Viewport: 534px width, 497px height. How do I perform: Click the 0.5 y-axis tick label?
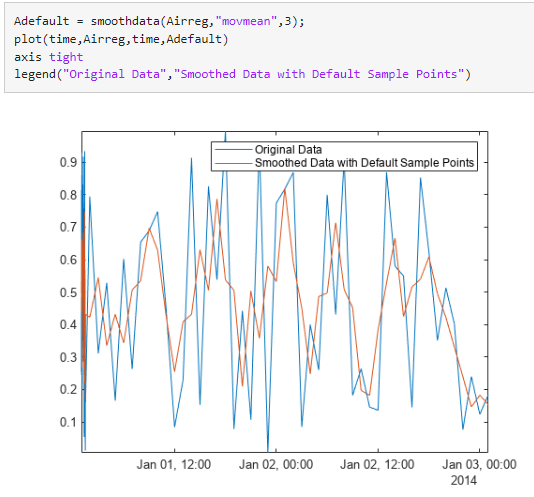(68, 293)
